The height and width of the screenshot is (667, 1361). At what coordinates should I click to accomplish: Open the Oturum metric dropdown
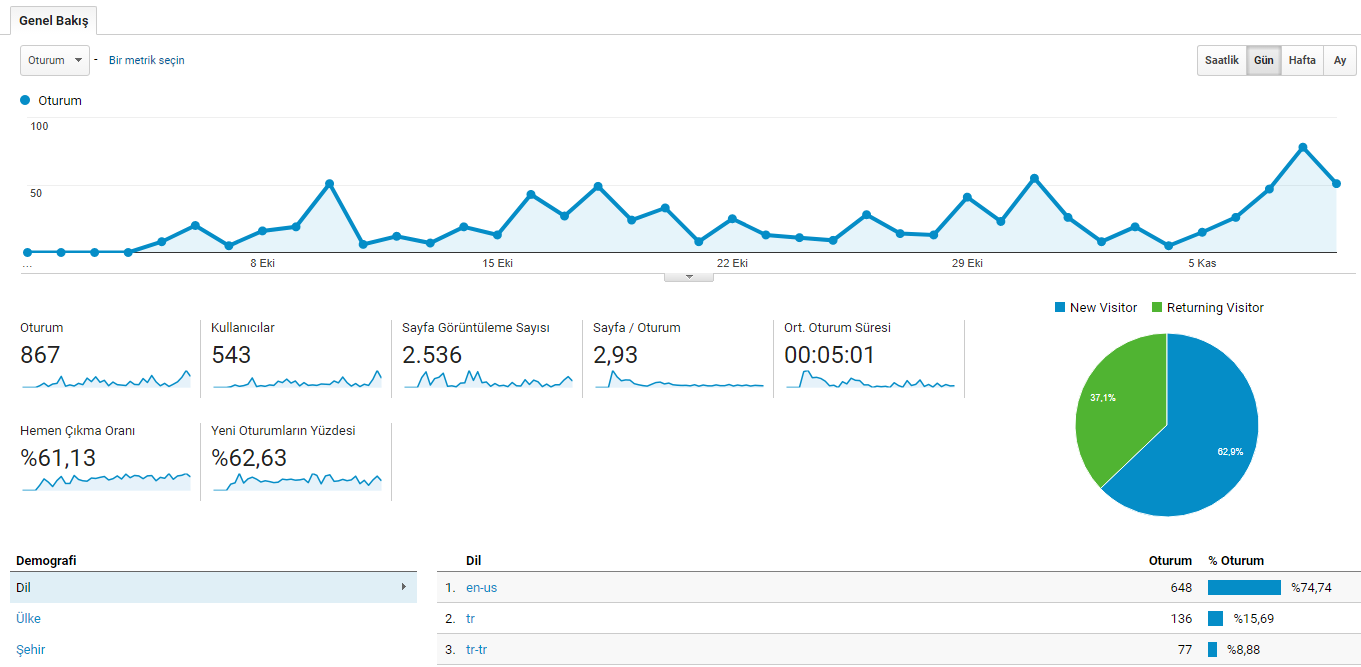pos(55,60)
